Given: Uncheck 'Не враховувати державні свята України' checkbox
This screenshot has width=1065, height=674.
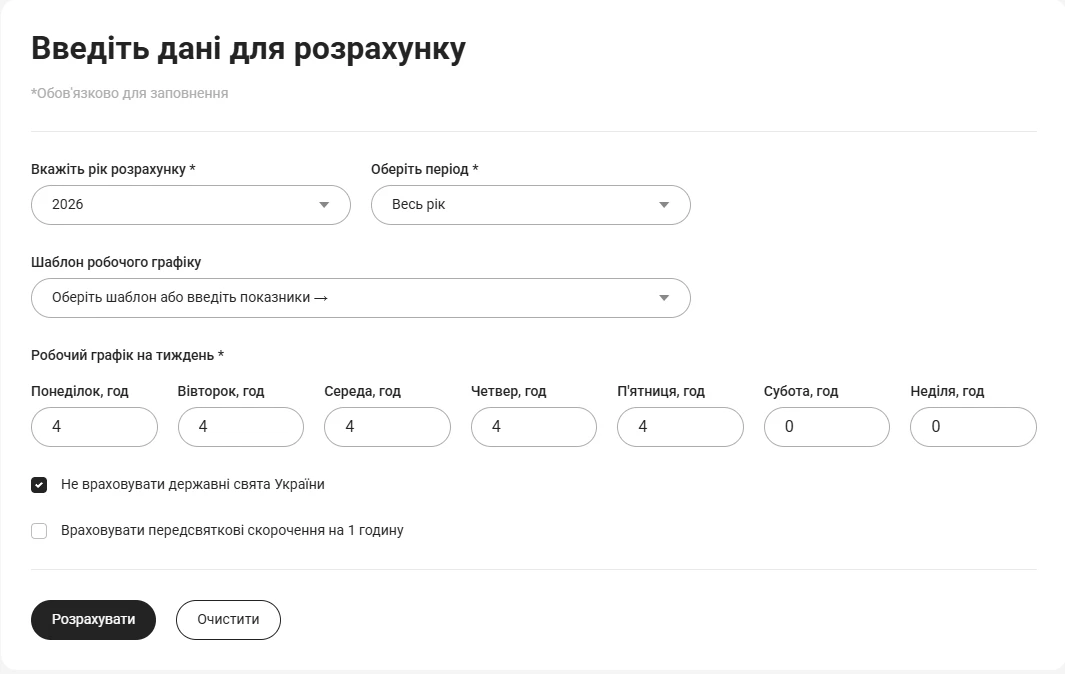Looking at the screenshot, I should click(39, 485).
